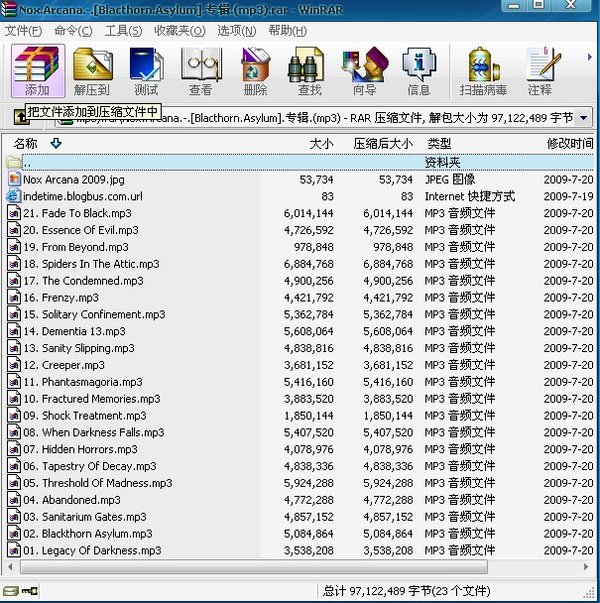Open the address bar path dropdown
Screen dimensions: 600x603
coord(583,118)
